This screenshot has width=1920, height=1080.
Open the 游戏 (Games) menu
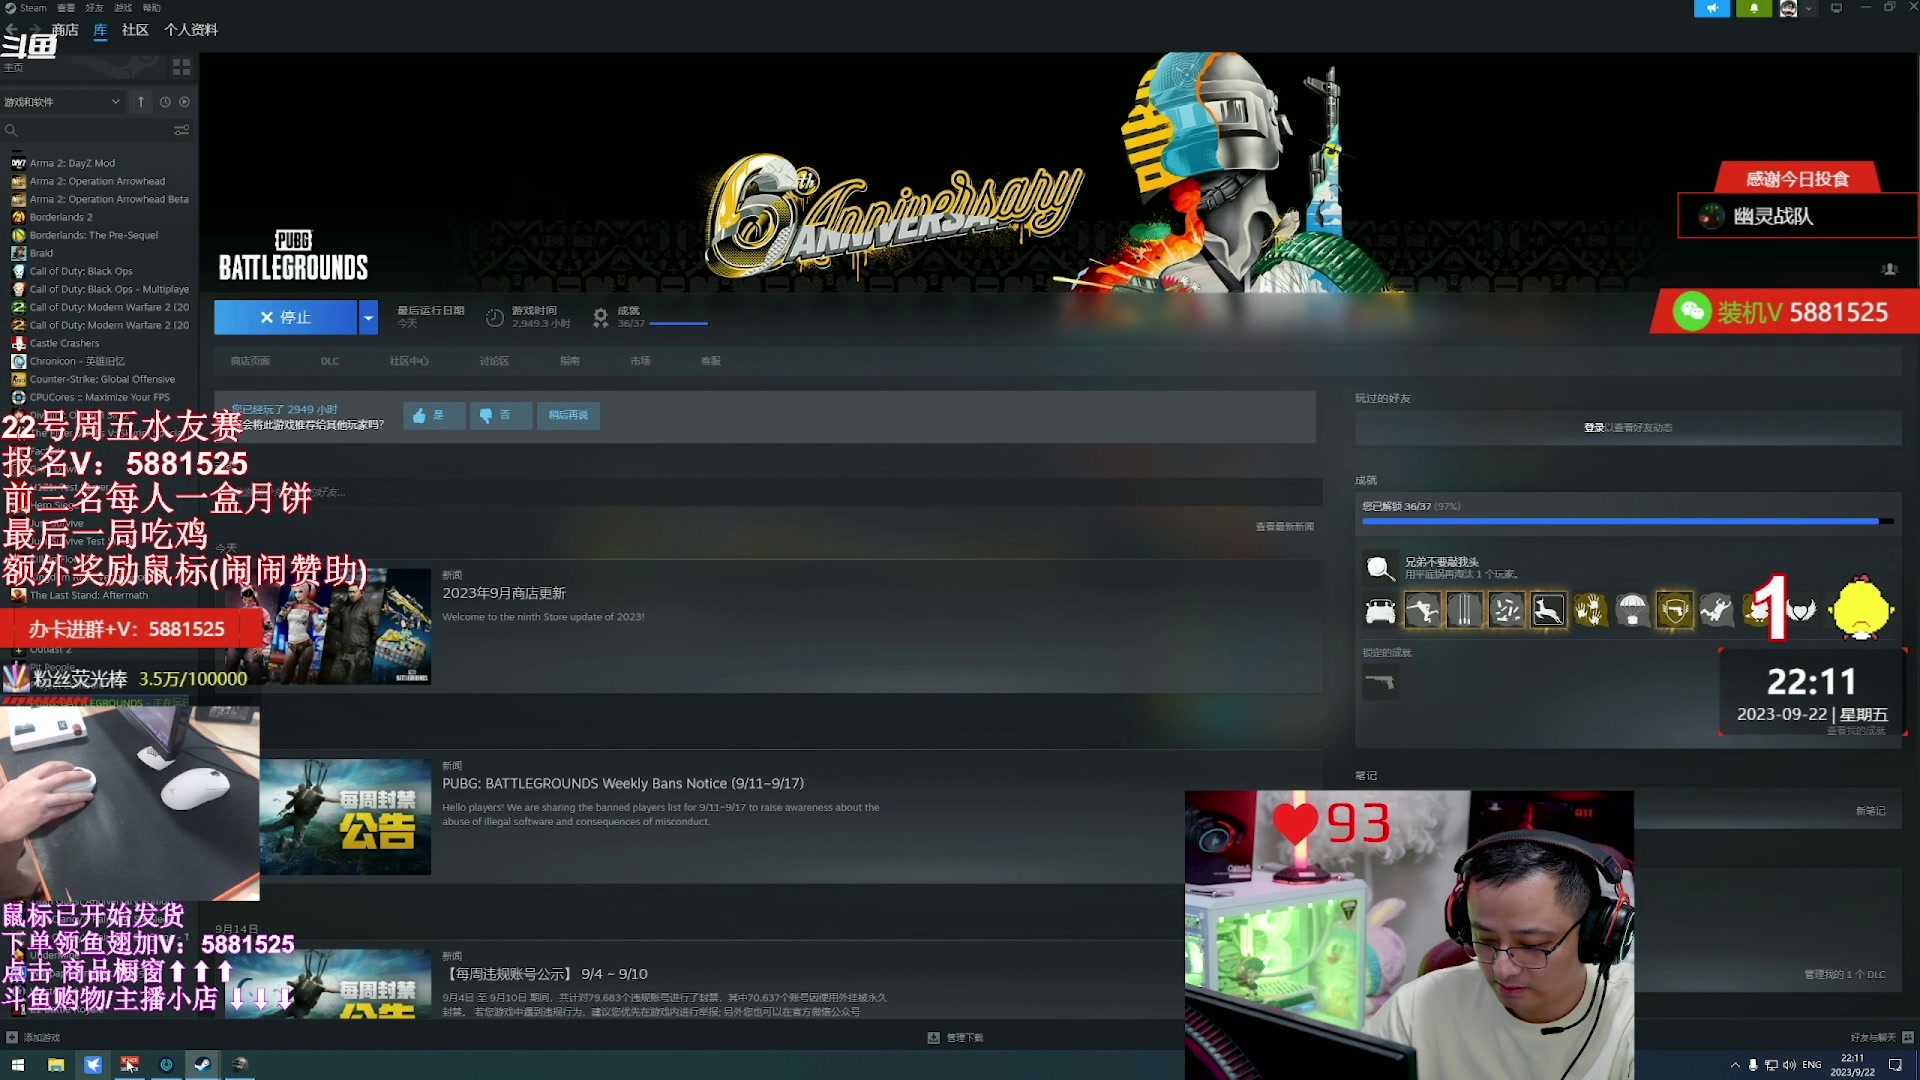(x=123, y=8)
